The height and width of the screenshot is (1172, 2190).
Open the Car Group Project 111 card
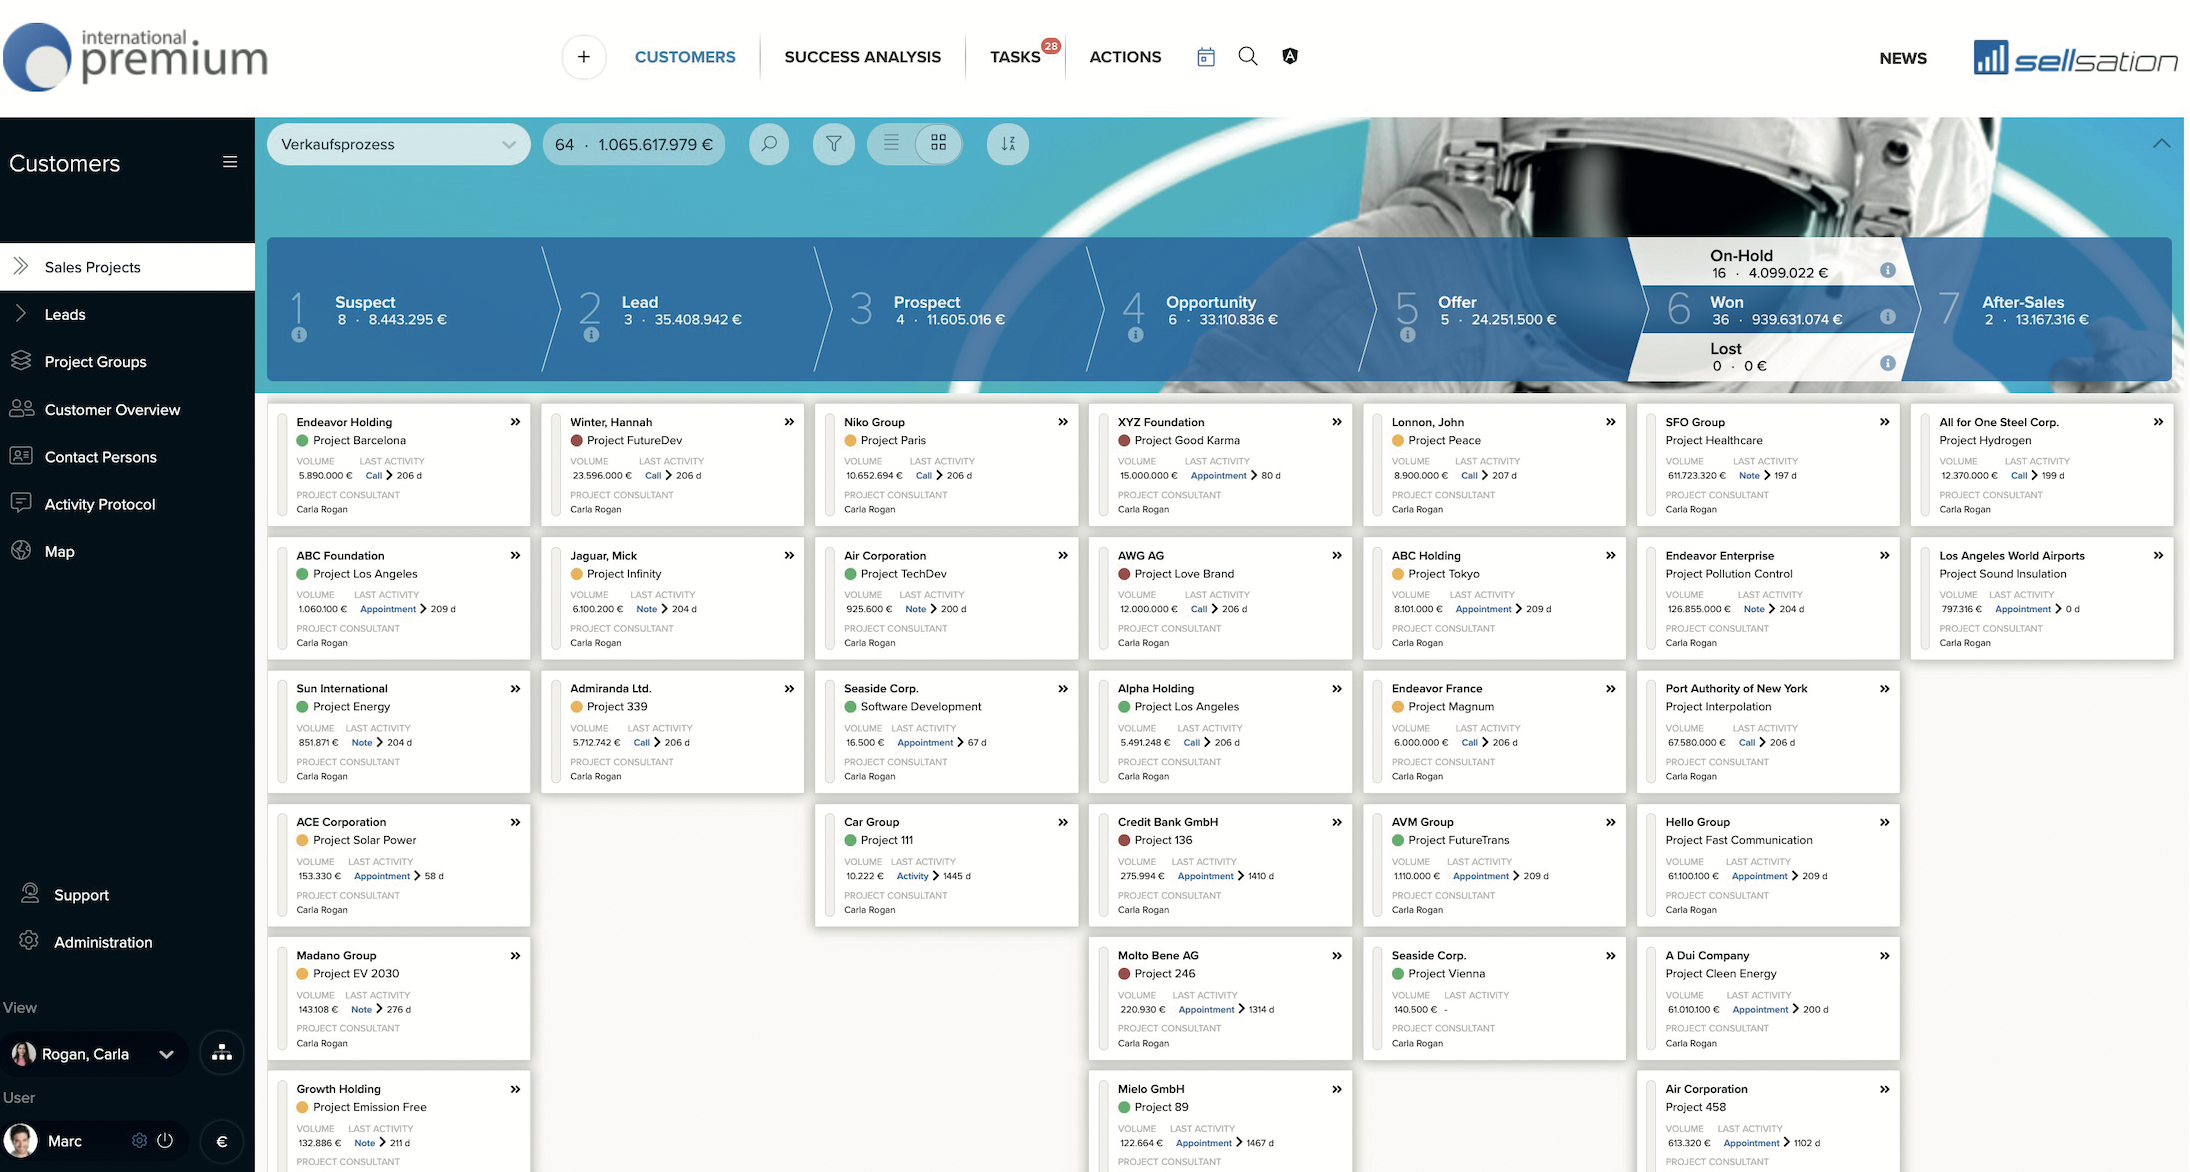pos(946,865)
